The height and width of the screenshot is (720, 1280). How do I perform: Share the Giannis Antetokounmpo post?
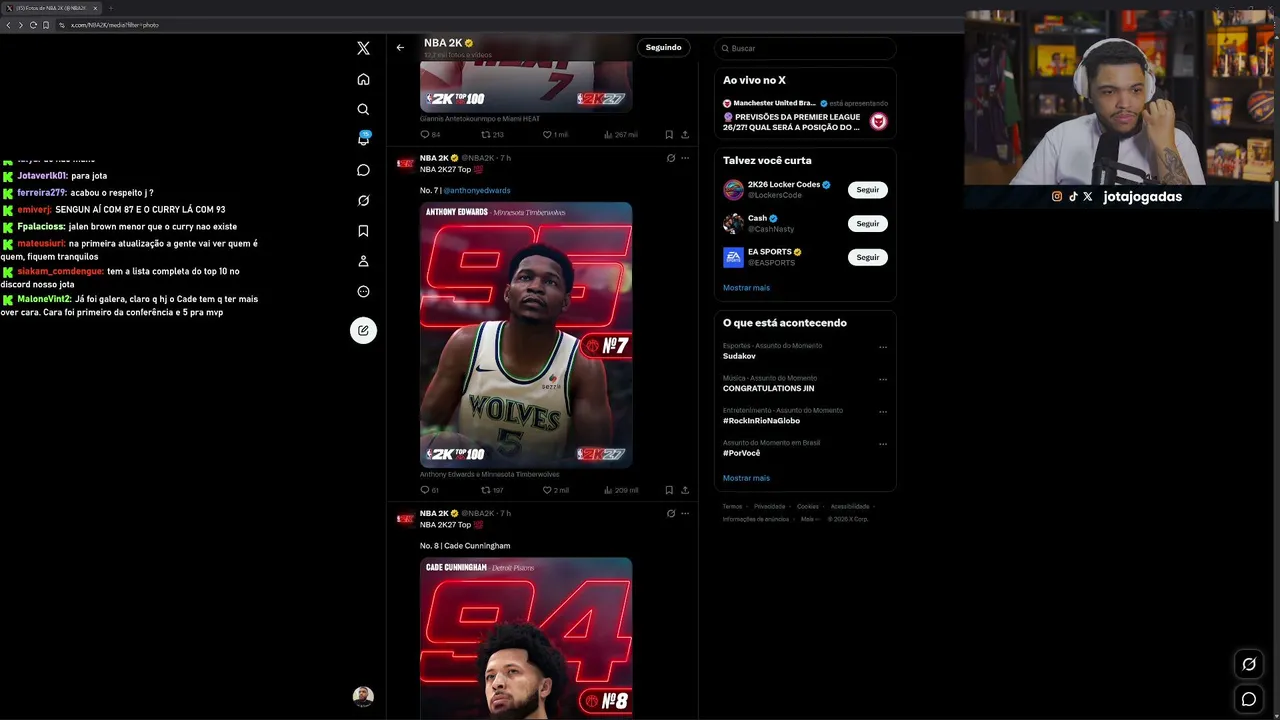(x=685, y=134)
